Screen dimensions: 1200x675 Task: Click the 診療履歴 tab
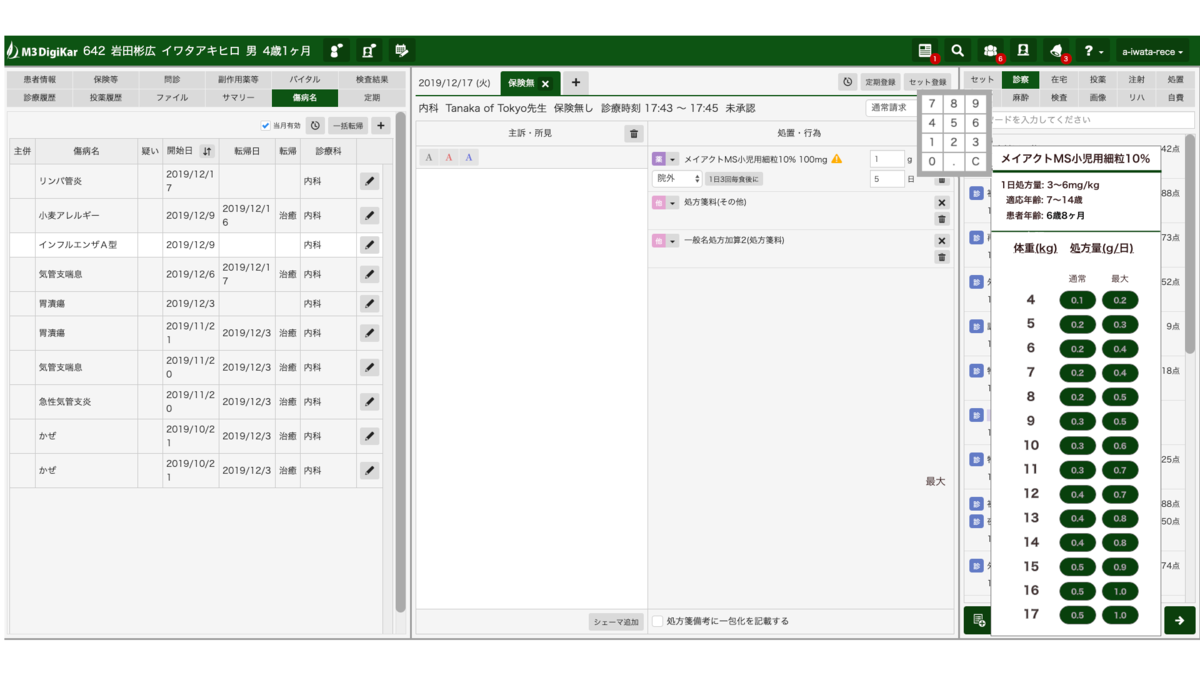[40, 98]
